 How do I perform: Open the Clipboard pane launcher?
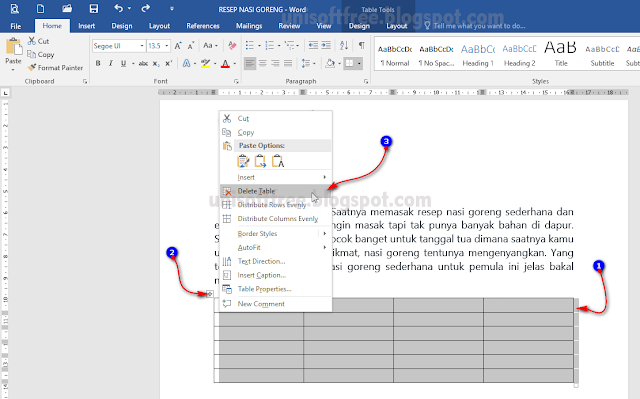pyautogui.click(x=85, y=81)
